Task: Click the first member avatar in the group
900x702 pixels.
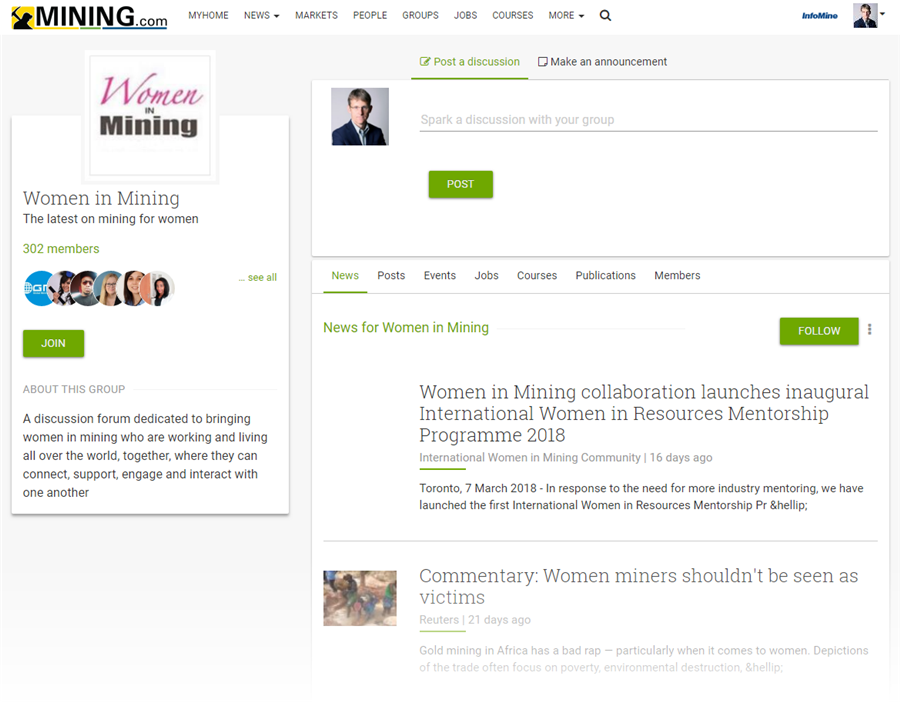Action: point(38,288)
